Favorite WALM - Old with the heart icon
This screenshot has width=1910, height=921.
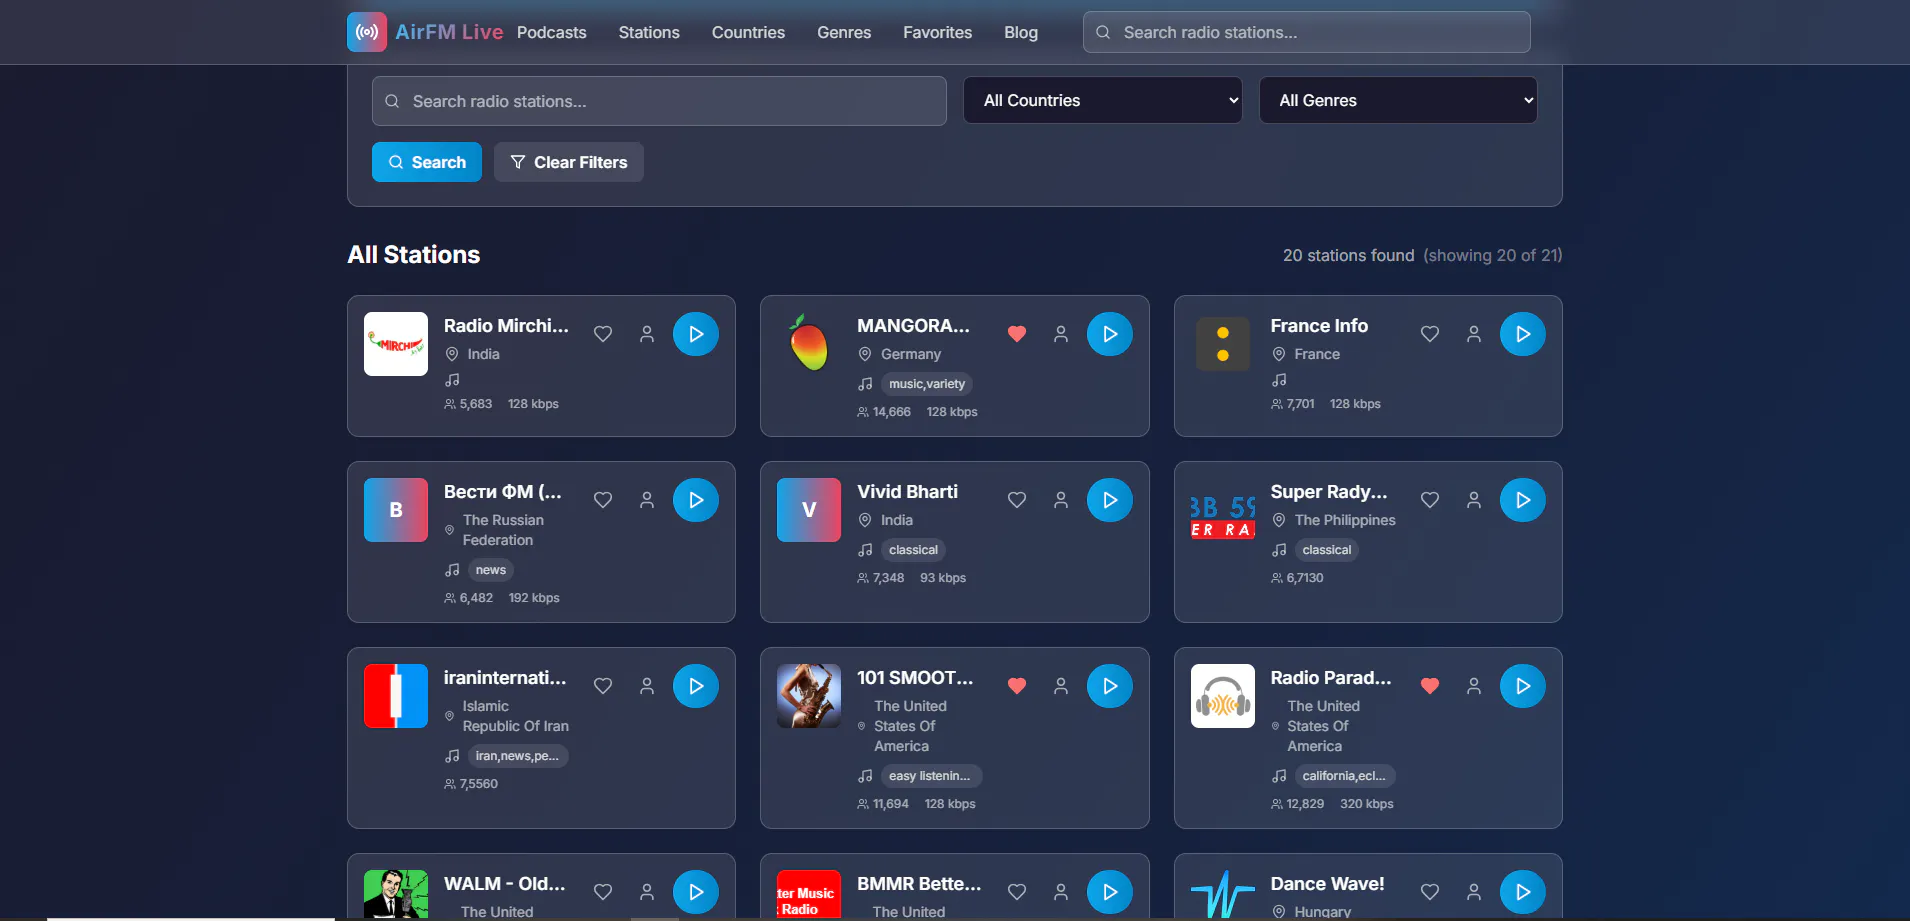tap(603, 892)
